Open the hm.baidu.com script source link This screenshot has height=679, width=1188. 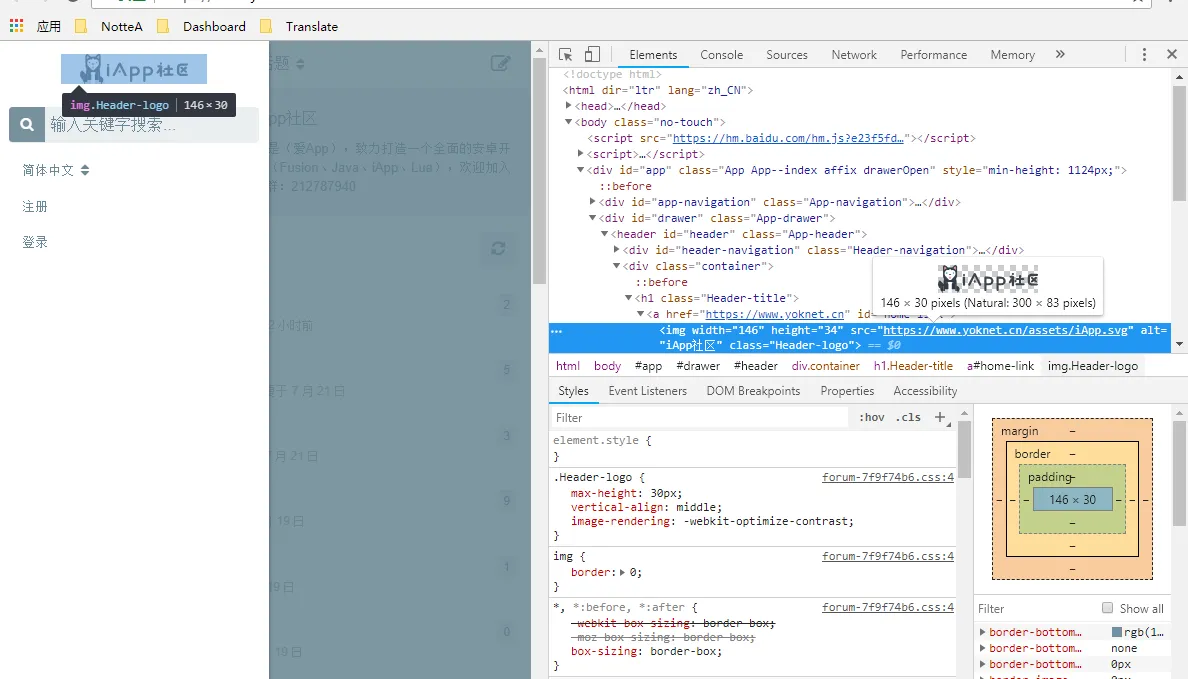point(788,138)
